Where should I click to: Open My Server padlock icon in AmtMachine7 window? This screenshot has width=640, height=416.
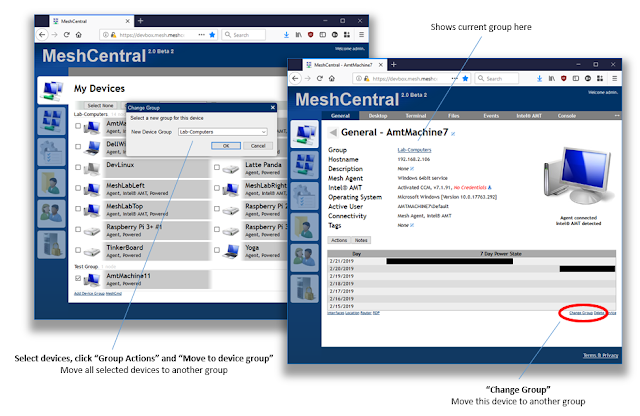point(304,289)
